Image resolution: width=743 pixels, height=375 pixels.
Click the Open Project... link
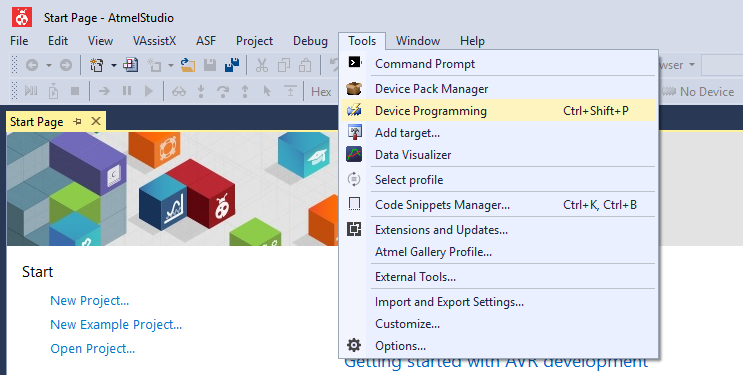pyautogui.click(x=93, y=349)
